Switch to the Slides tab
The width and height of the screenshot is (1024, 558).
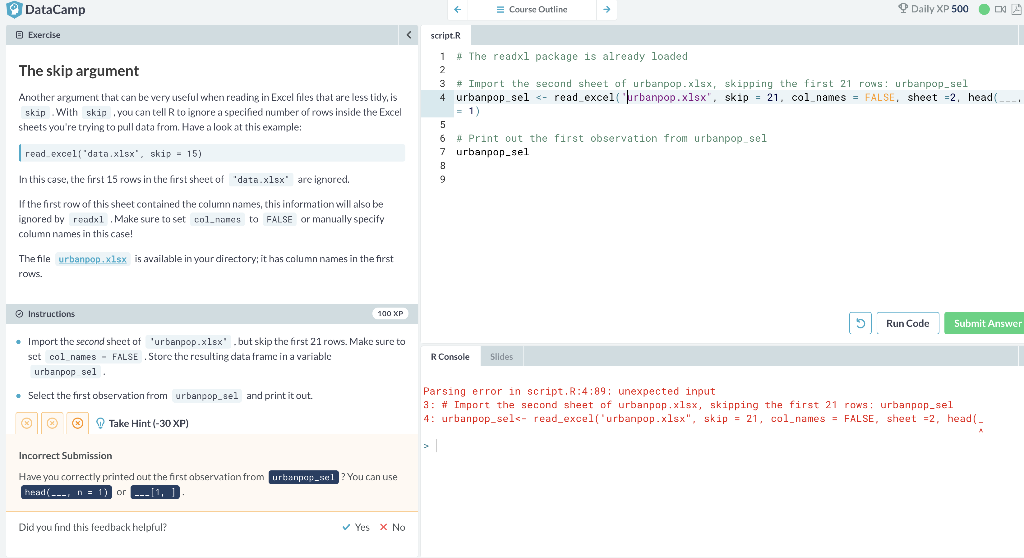502,357
